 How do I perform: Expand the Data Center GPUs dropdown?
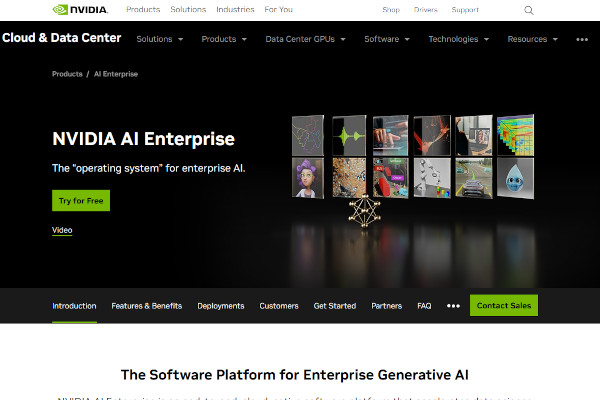tap(305, 39)
